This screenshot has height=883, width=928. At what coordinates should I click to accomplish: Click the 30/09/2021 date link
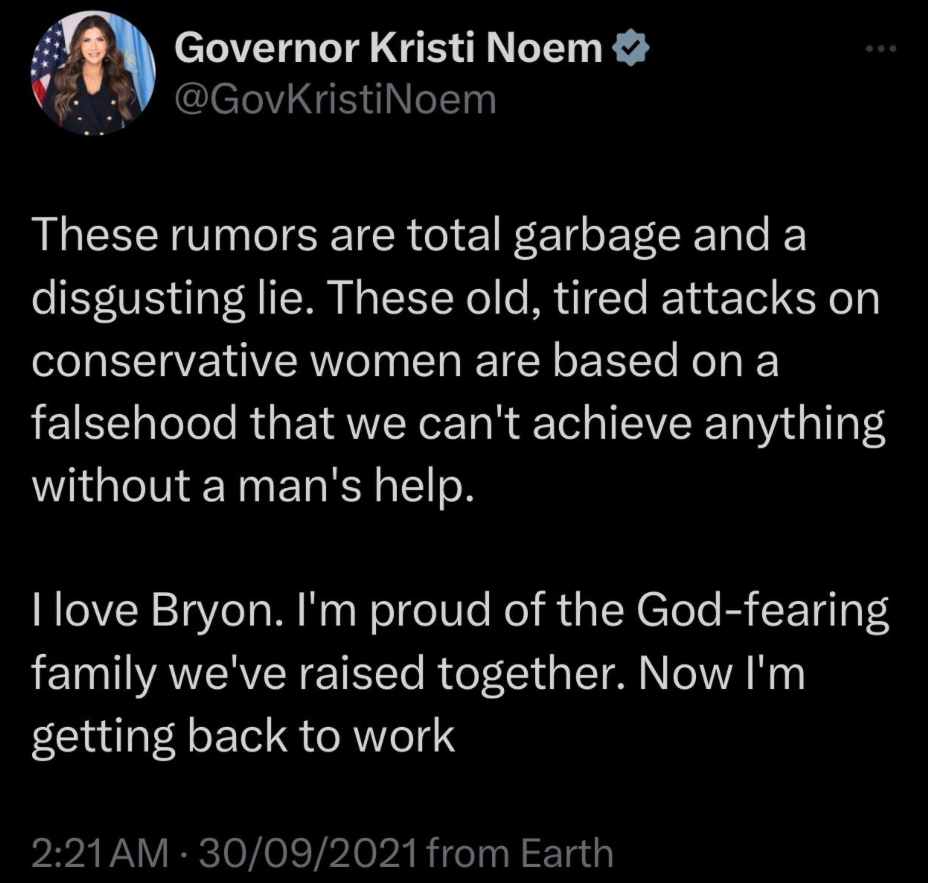click(x=310, y=855)
